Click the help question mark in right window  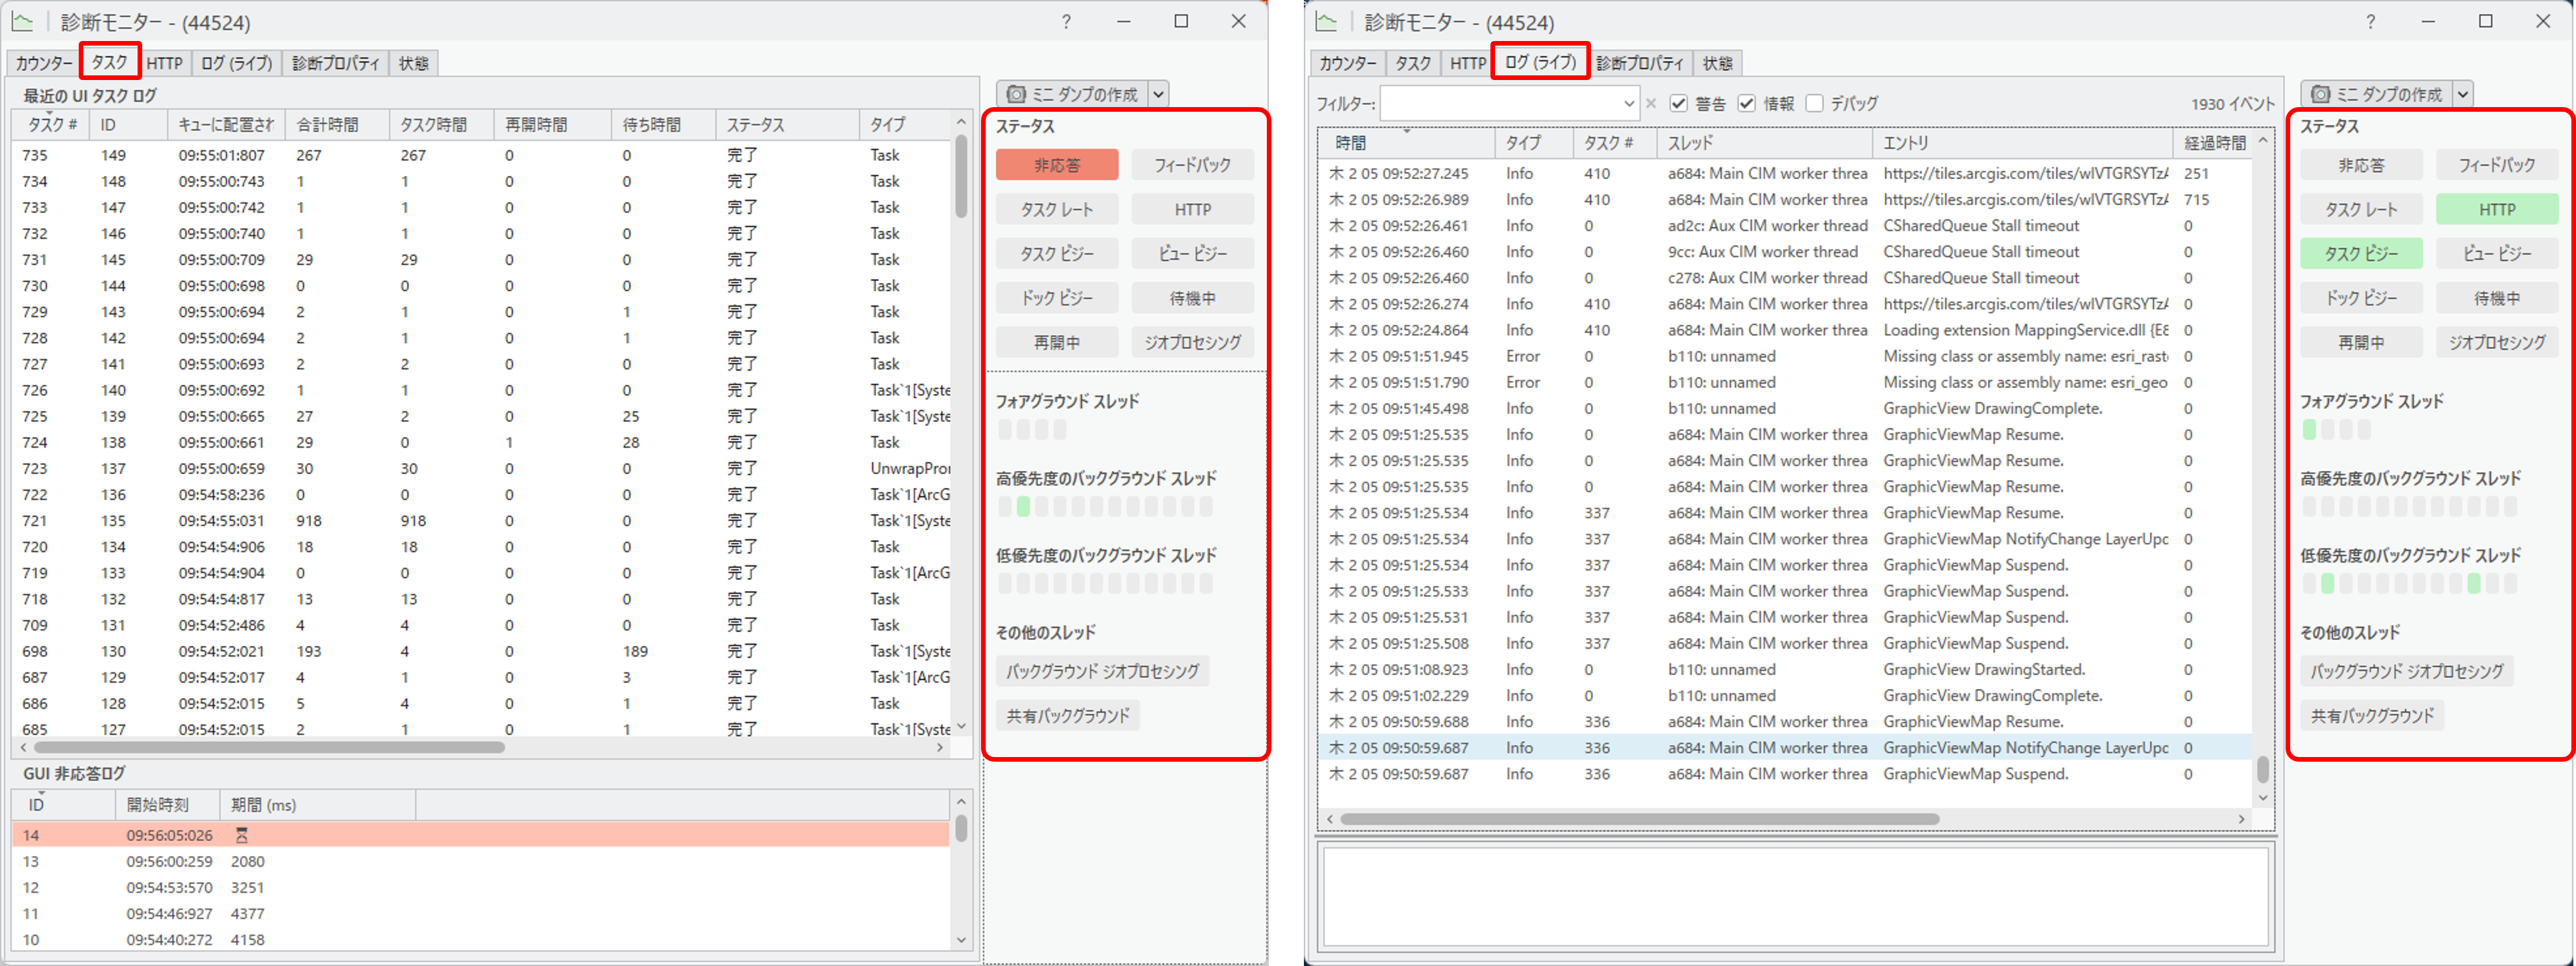[2370, 21]
